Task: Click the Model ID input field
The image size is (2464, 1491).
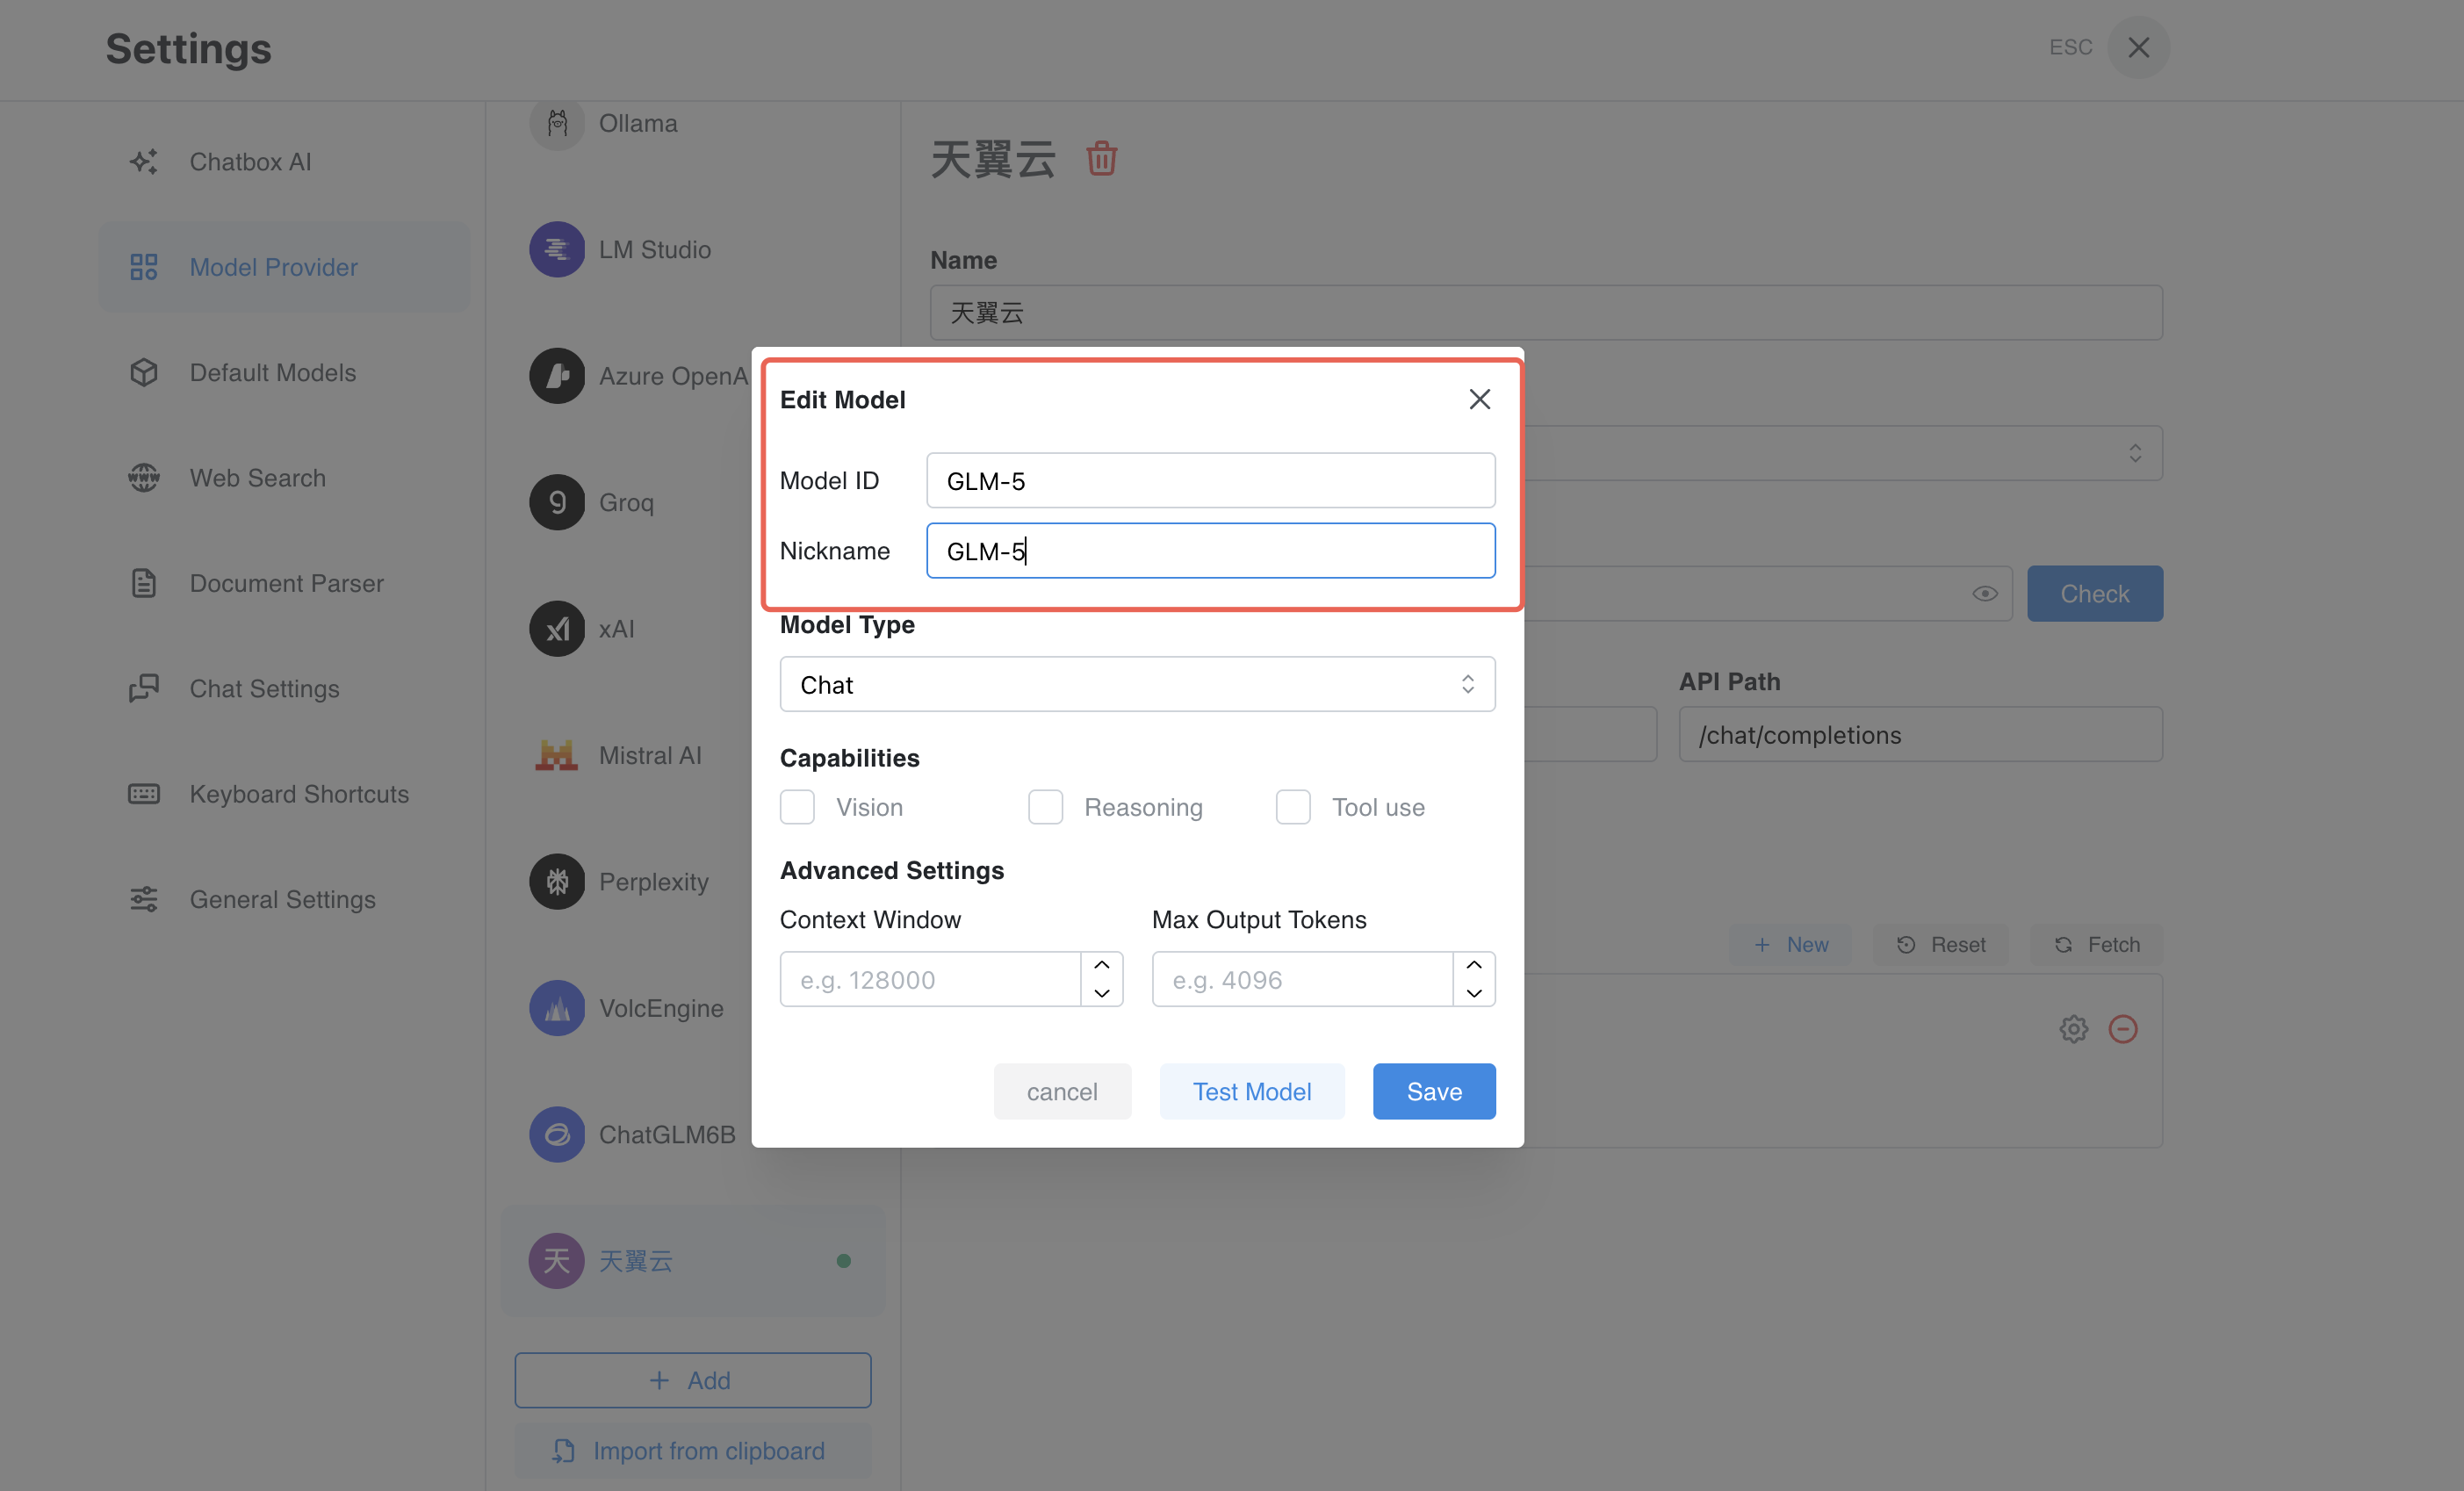Action: 1210,481
